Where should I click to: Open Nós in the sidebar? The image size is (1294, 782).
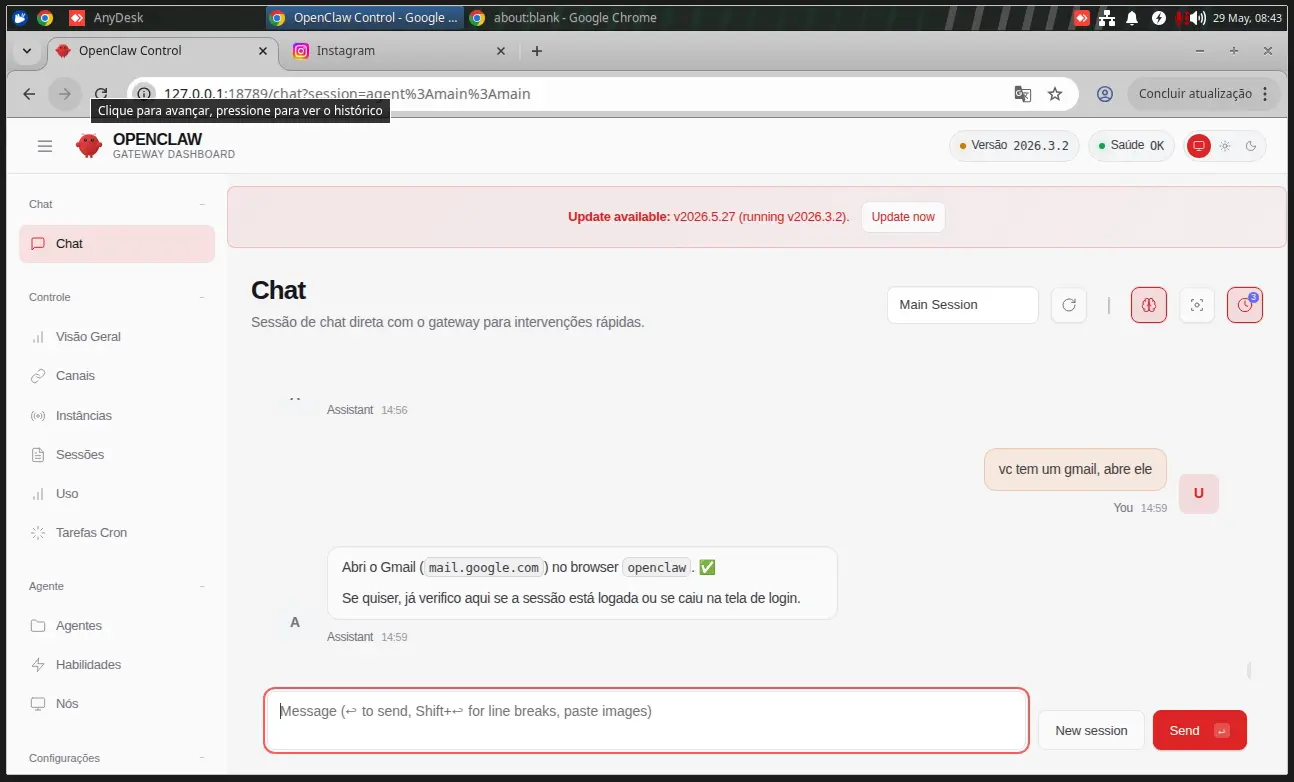tap(117, 703)
